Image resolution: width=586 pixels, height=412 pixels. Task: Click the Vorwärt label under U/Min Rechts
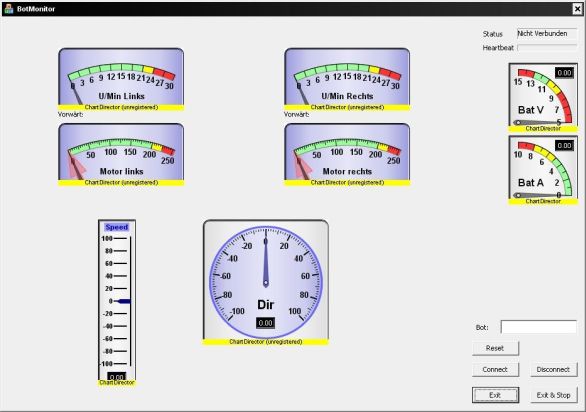297,114
